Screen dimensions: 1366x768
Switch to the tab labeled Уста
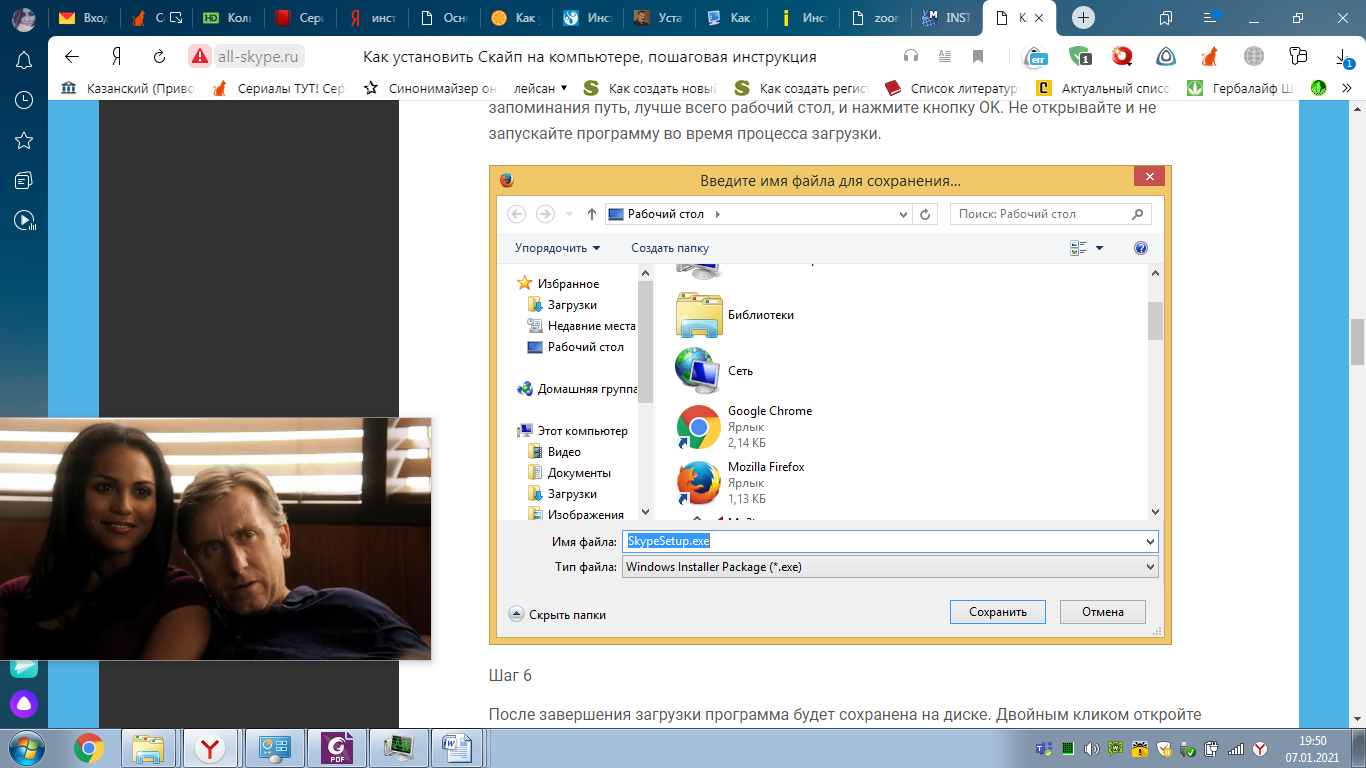click(659, 18)
